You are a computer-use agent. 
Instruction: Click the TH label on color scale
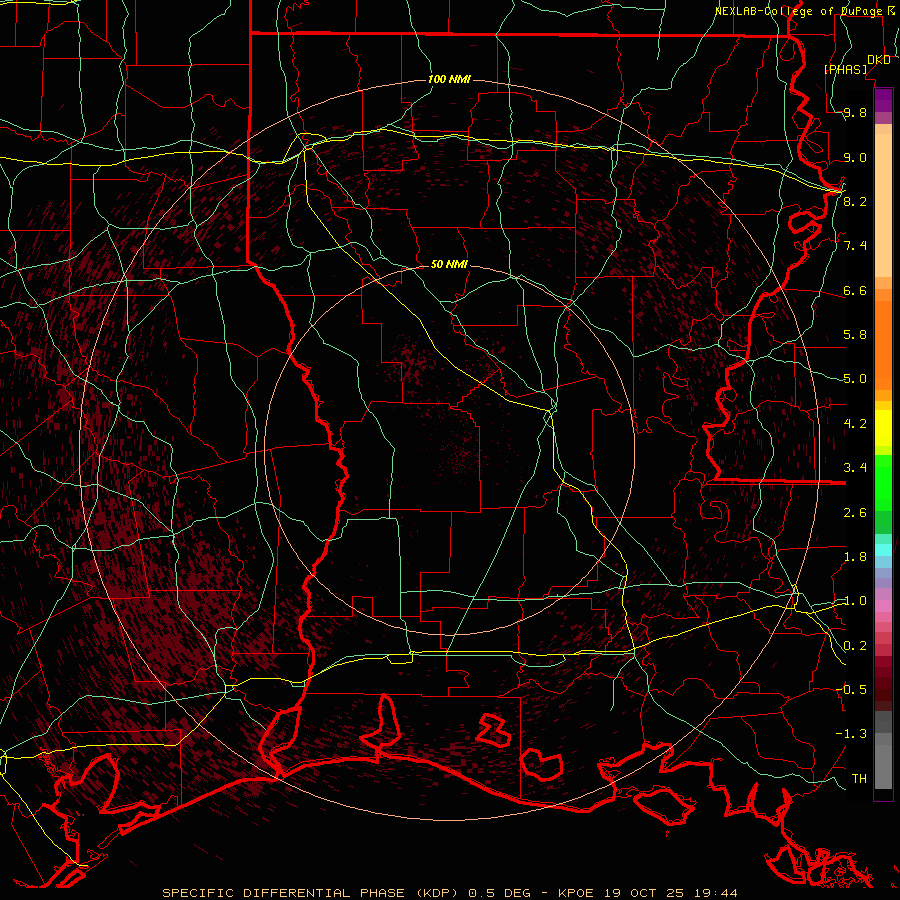(859, 779)
